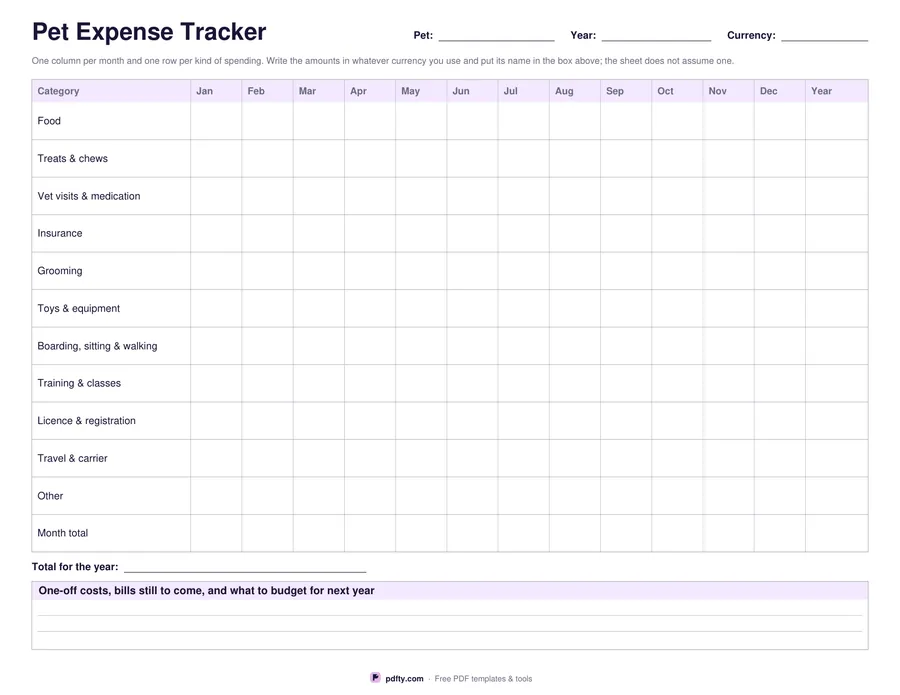Click the instruction sentence below the title

[383, 61]
